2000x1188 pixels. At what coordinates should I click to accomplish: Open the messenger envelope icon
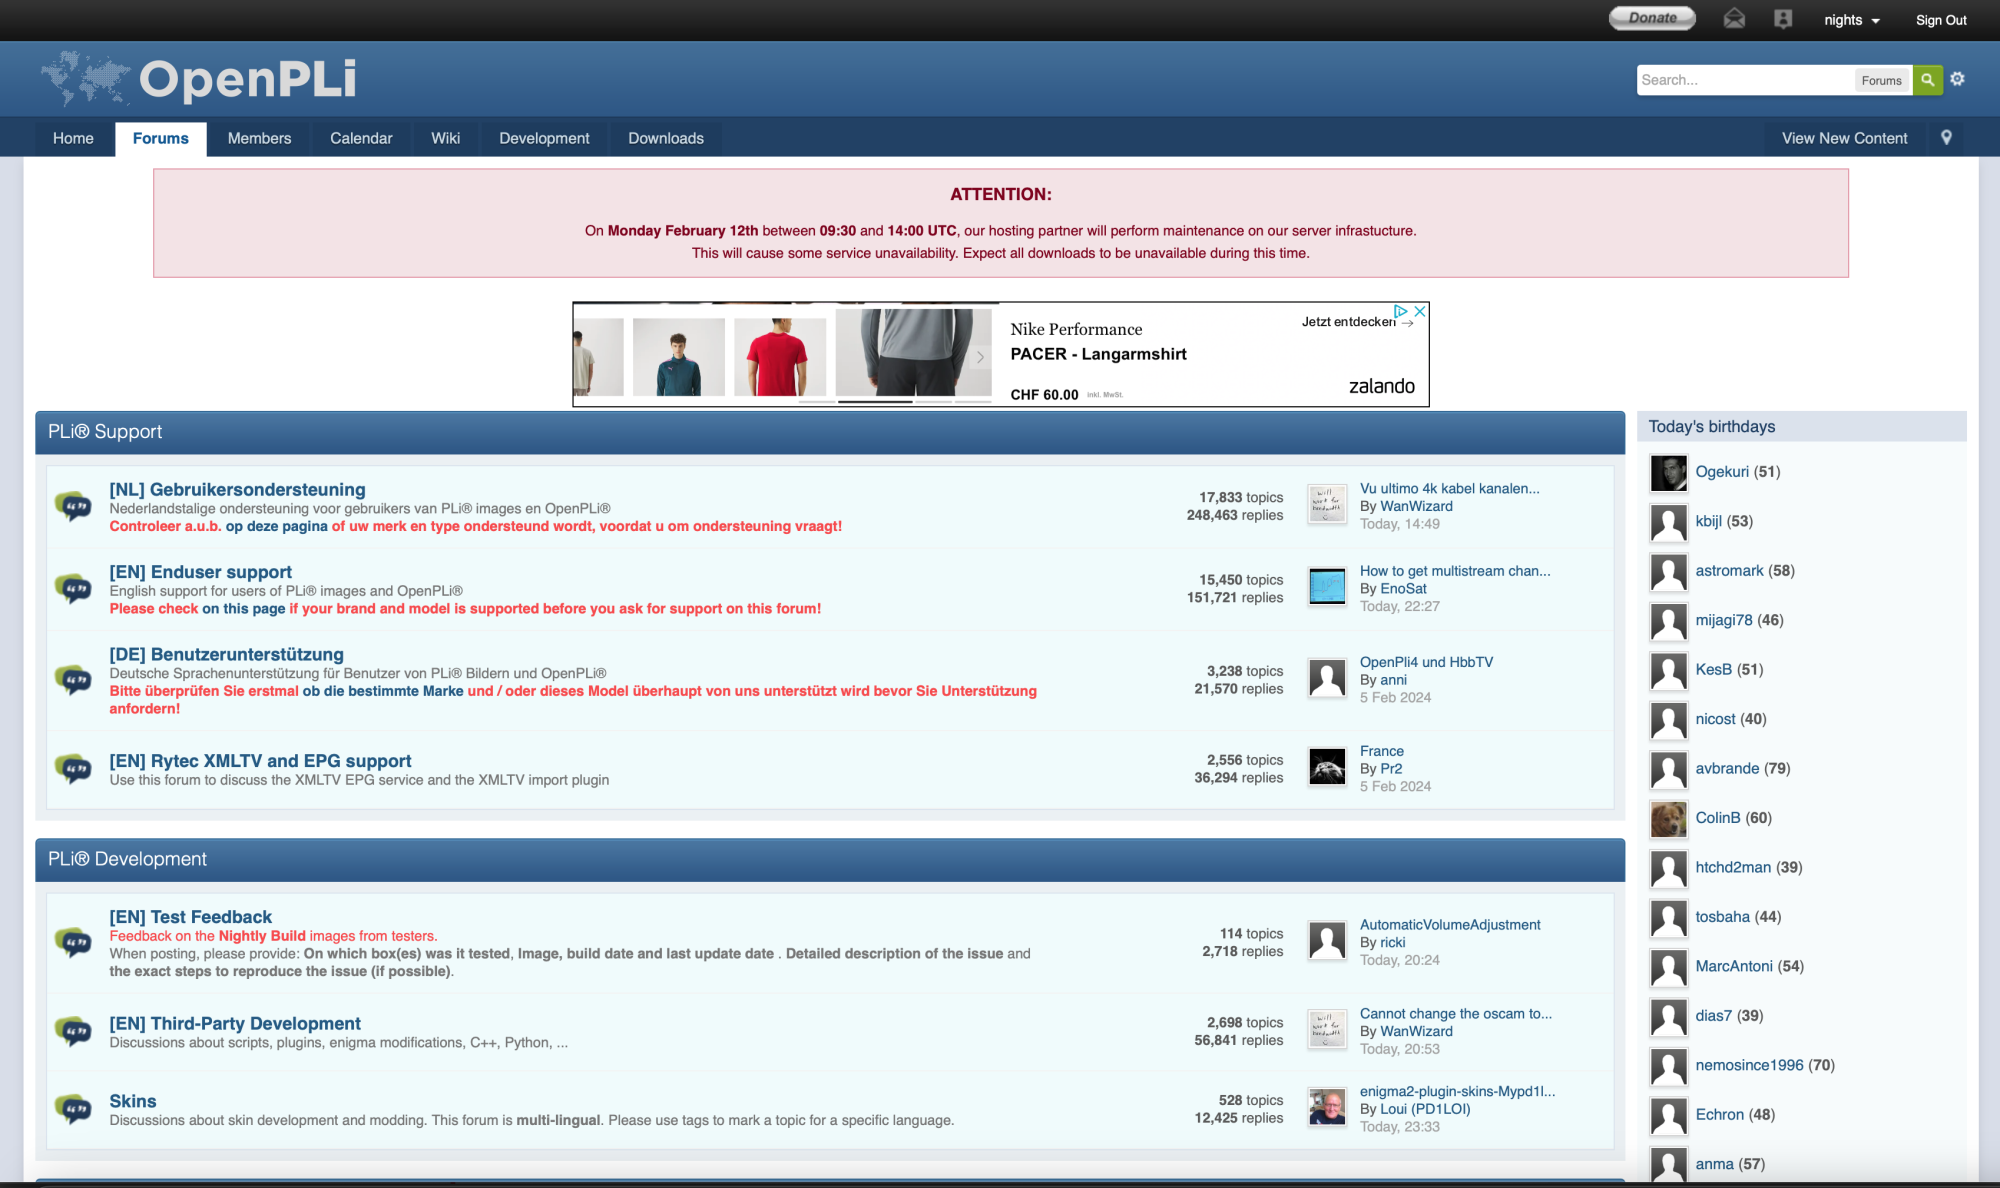1733,18
